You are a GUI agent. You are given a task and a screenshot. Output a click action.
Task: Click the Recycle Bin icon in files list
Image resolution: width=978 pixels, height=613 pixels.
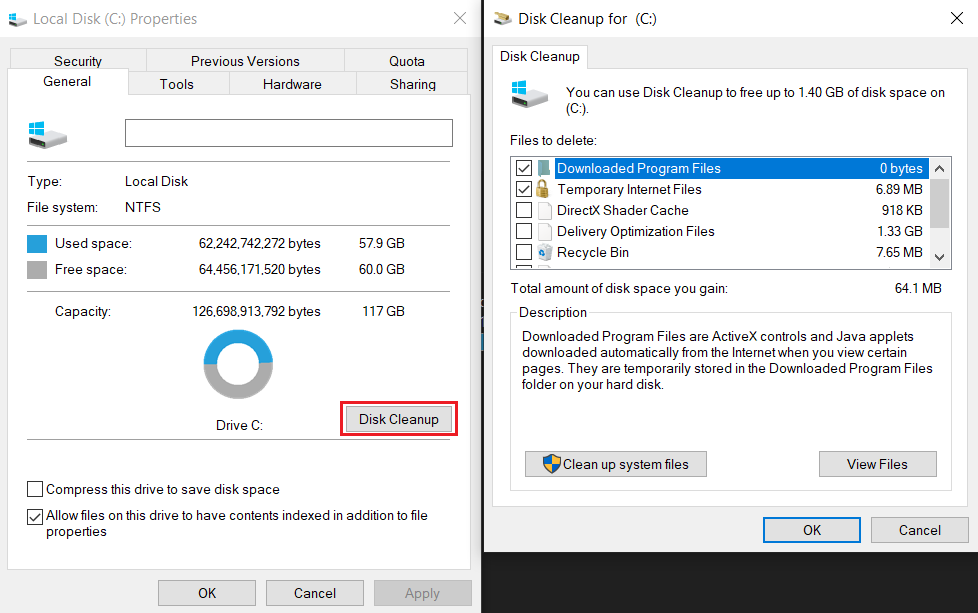point(543,252)
